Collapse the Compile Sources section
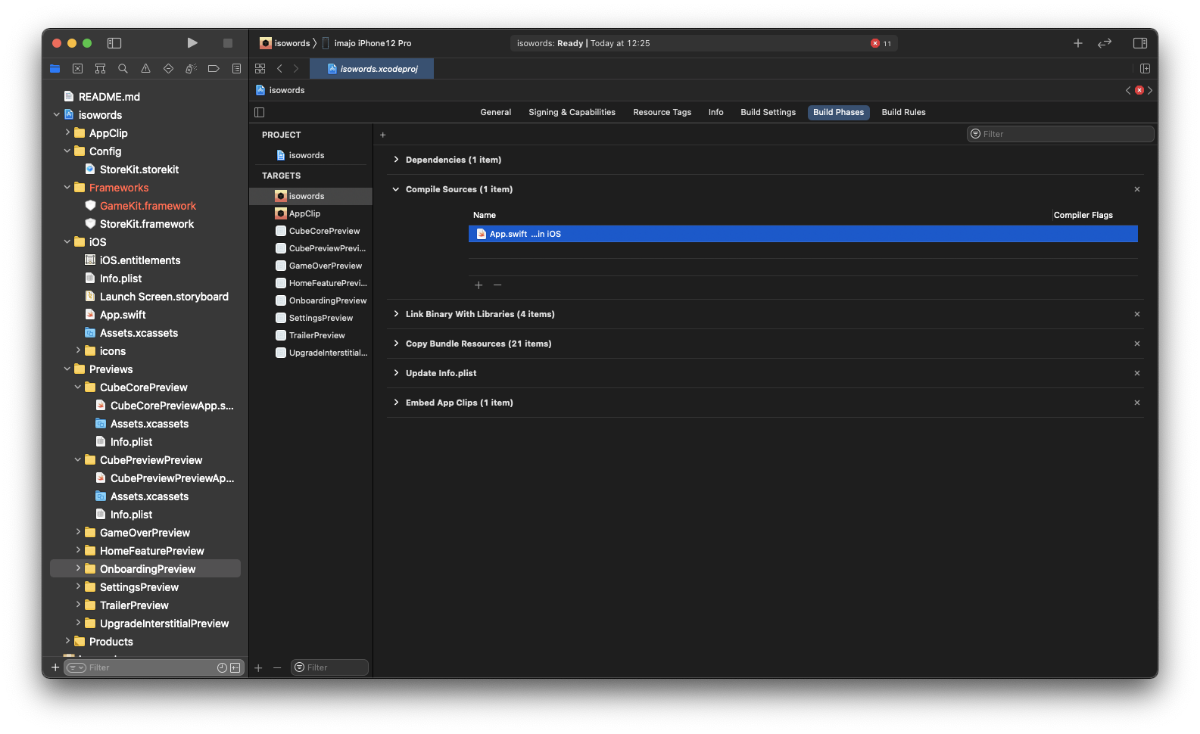This screenshot has height=734, width=1200. pyautogui.click(x=396, y=189)
